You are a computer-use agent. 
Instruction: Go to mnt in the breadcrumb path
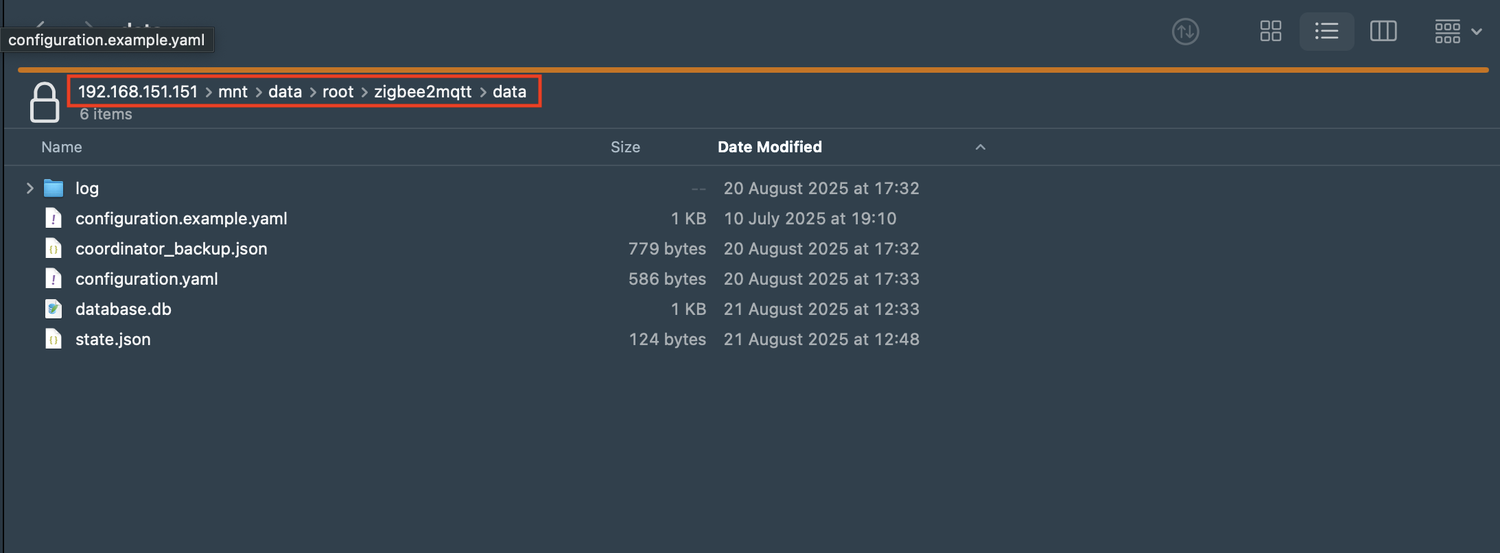[x=233, y=92]
